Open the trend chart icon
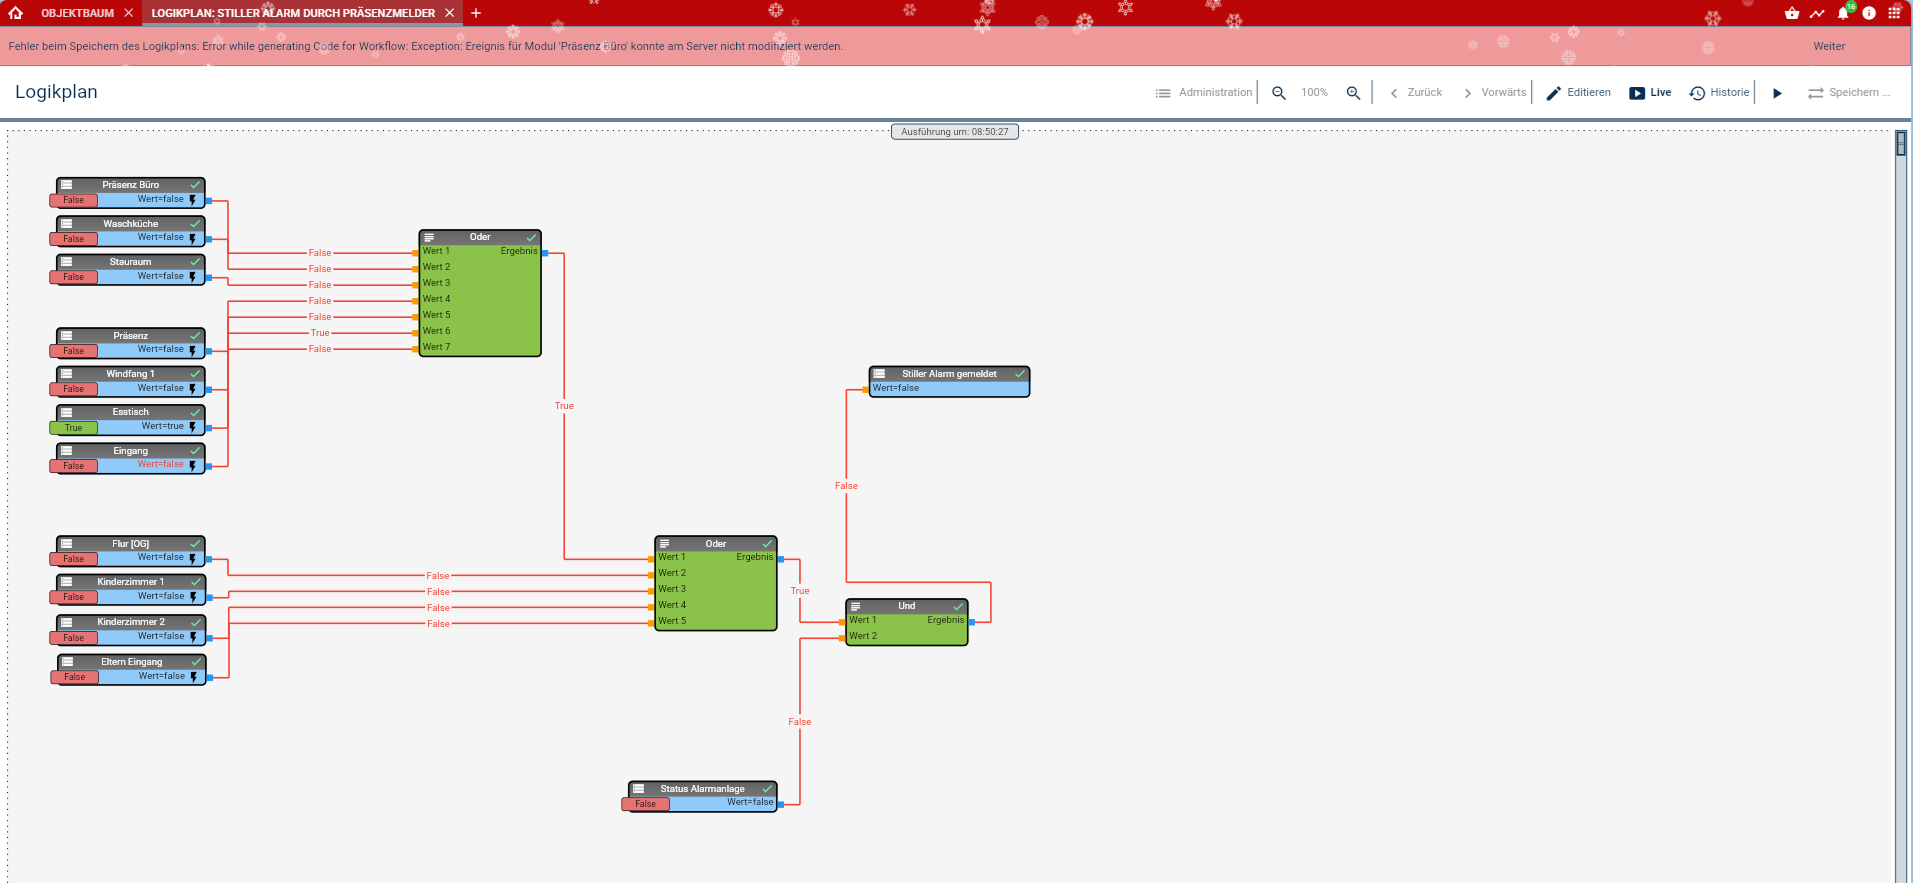The image size is (1913, 883). click(1817, 13)
